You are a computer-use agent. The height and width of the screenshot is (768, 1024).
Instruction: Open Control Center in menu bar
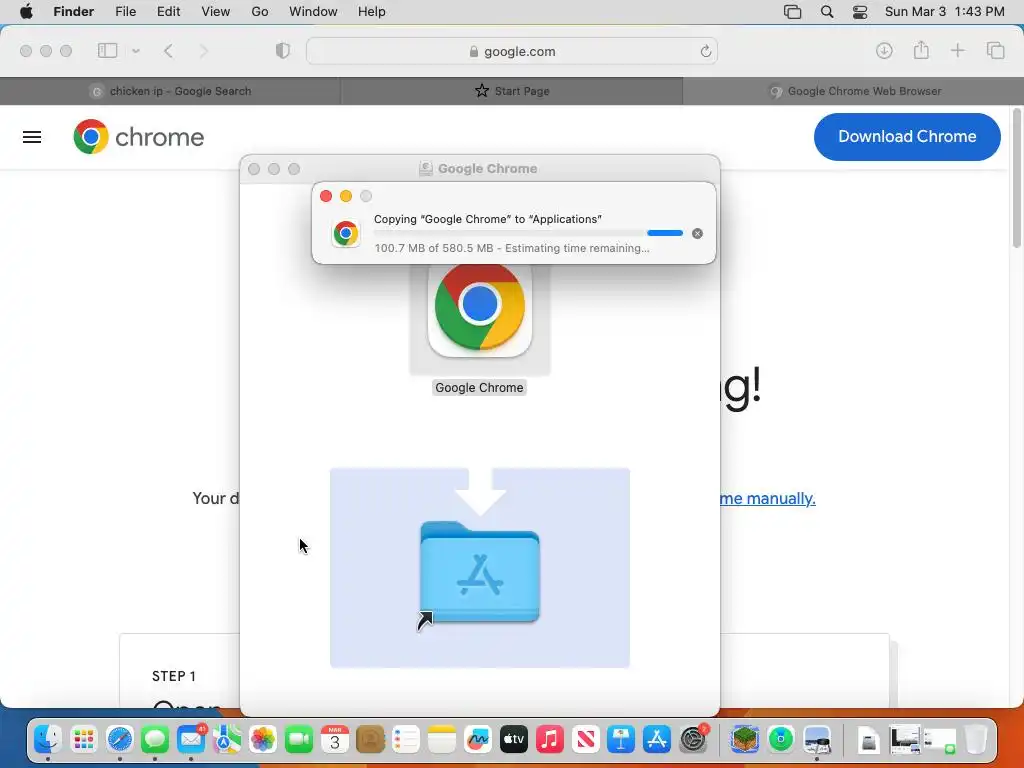tap(860, 12)
